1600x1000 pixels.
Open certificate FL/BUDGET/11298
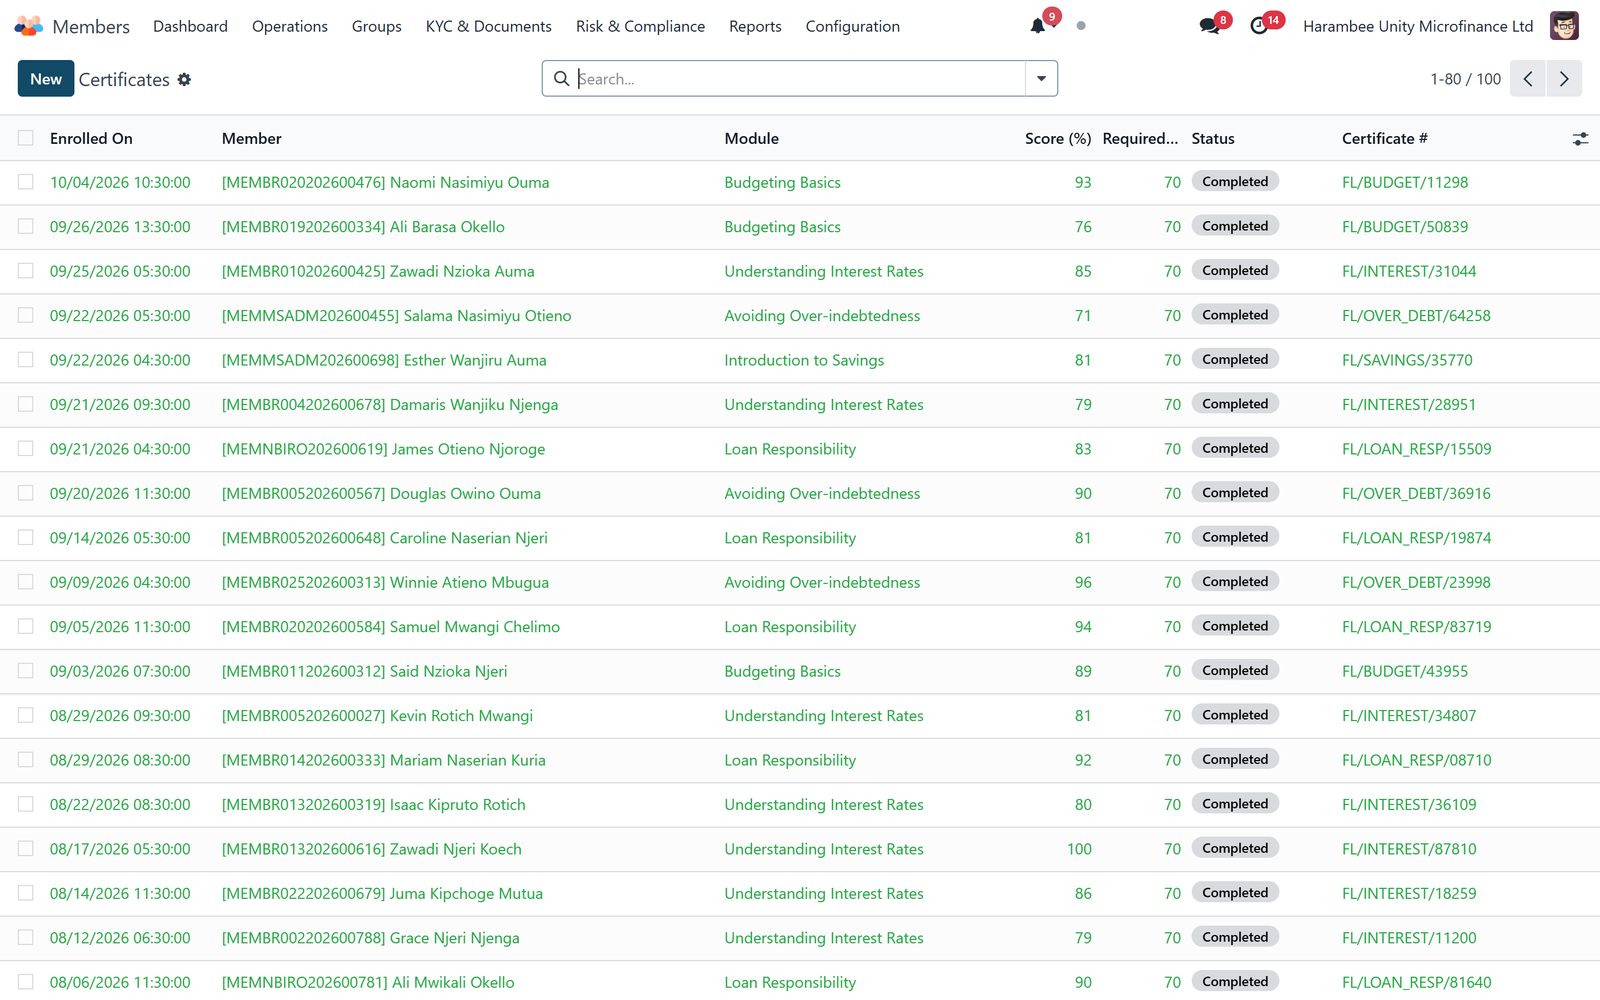(1405, 182)
